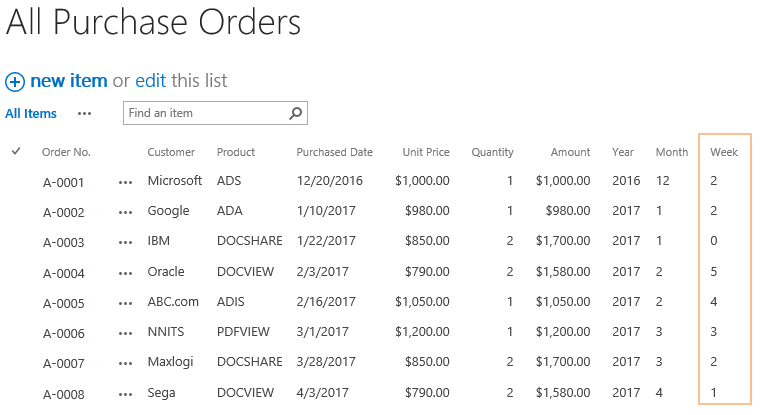Viewport: 762px width, 415px height.
Task: Open ellipsis menu for order A-0008
Action: (125, 395)
